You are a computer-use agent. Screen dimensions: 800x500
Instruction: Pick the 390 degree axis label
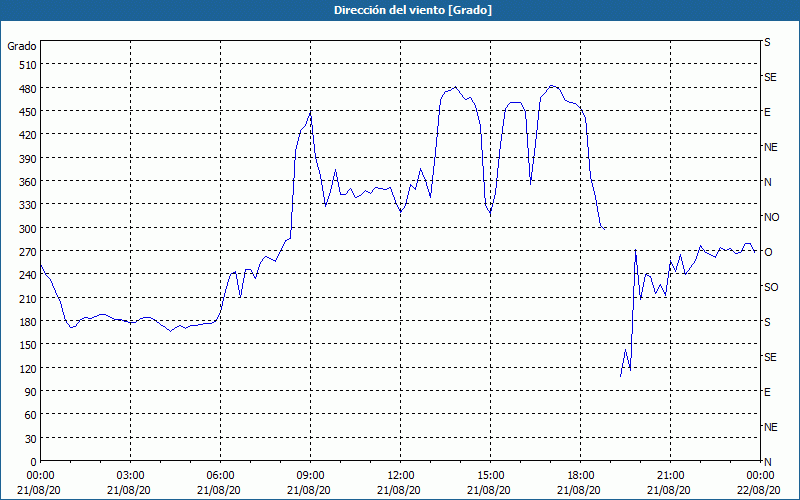pos(28,159)
